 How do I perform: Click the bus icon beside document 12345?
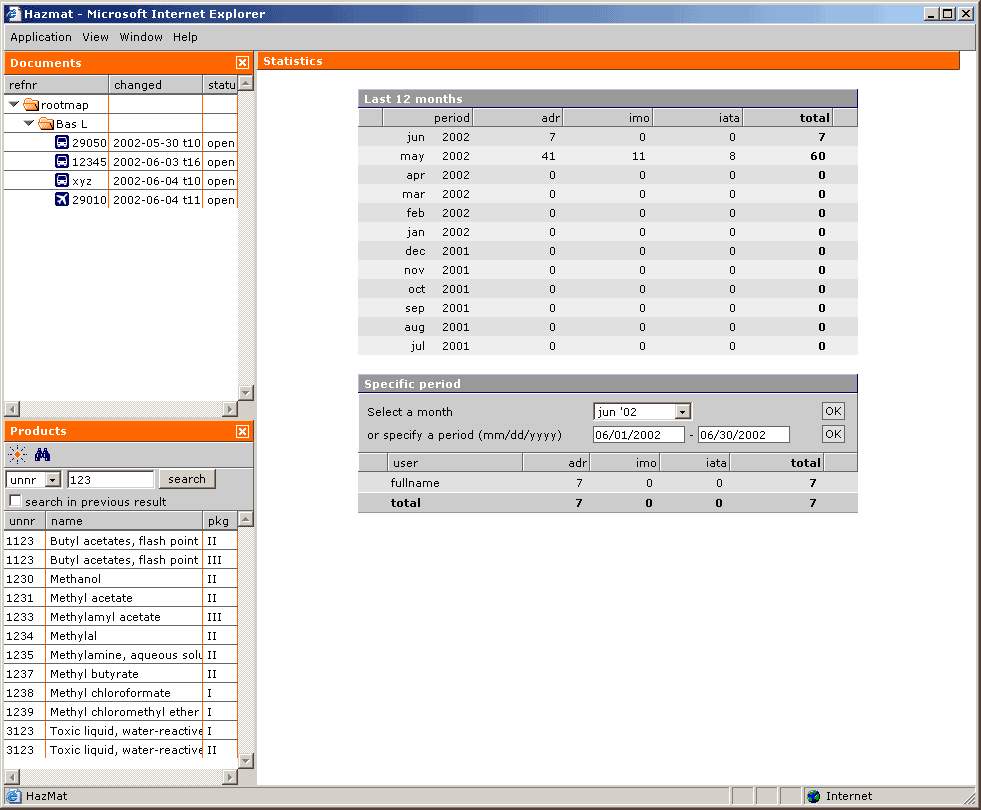point(62,162)
